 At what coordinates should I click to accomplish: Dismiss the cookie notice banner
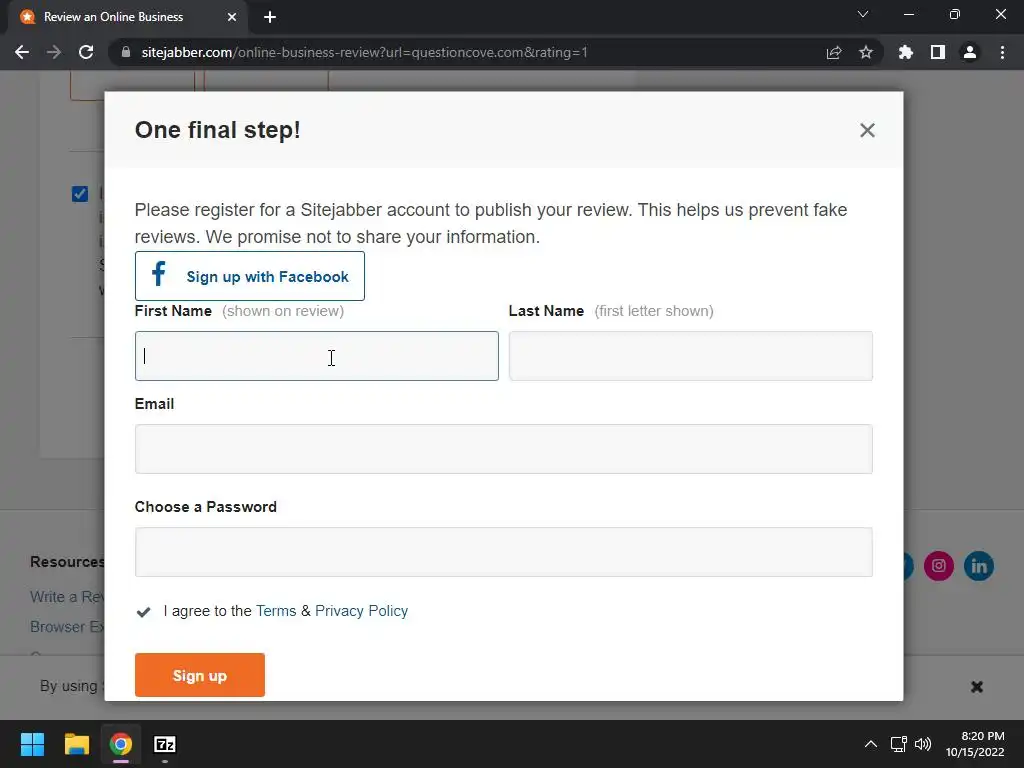pyautogui.click(x=977, y=686)
